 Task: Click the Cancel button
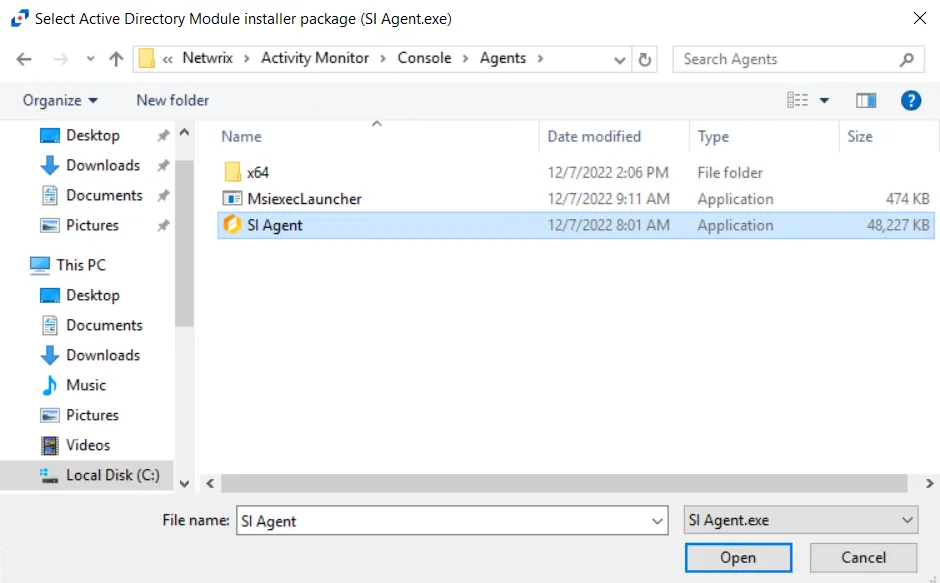(x=863, y=558)
